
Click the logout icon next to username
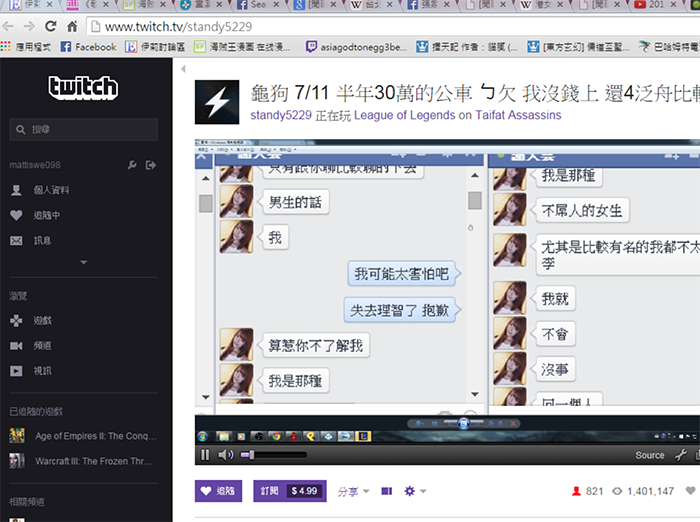151,164
